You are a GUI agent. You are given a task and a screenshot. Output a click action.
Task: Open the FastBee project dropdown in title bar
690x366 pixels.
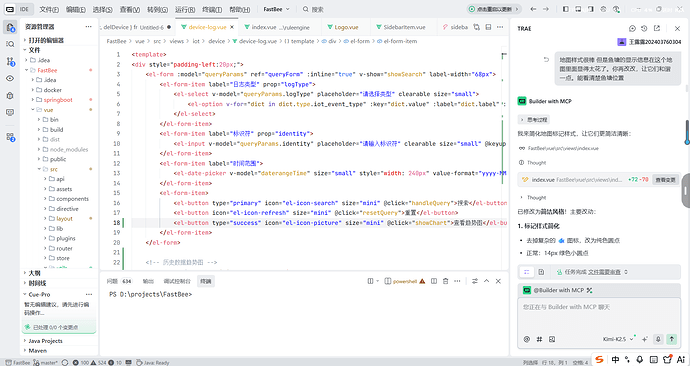(x=276, y=9)
